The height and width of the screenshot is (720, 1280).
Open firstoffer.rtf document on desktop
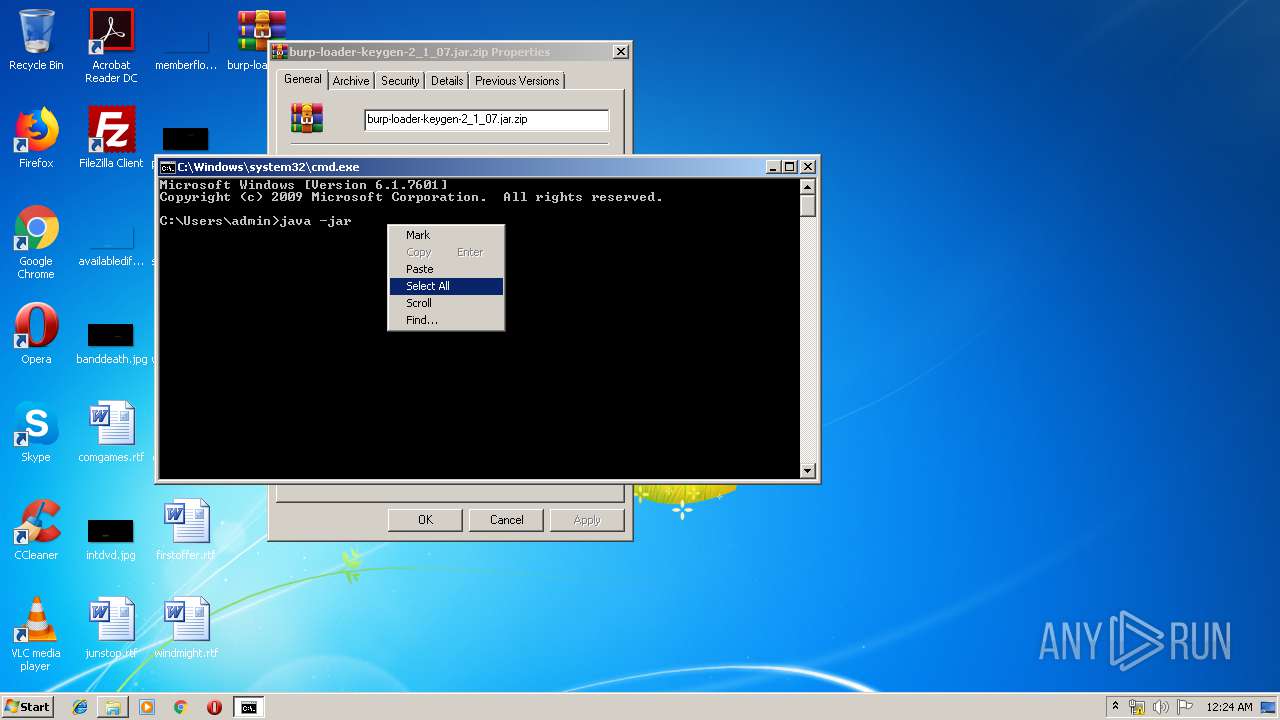(186, 530)
